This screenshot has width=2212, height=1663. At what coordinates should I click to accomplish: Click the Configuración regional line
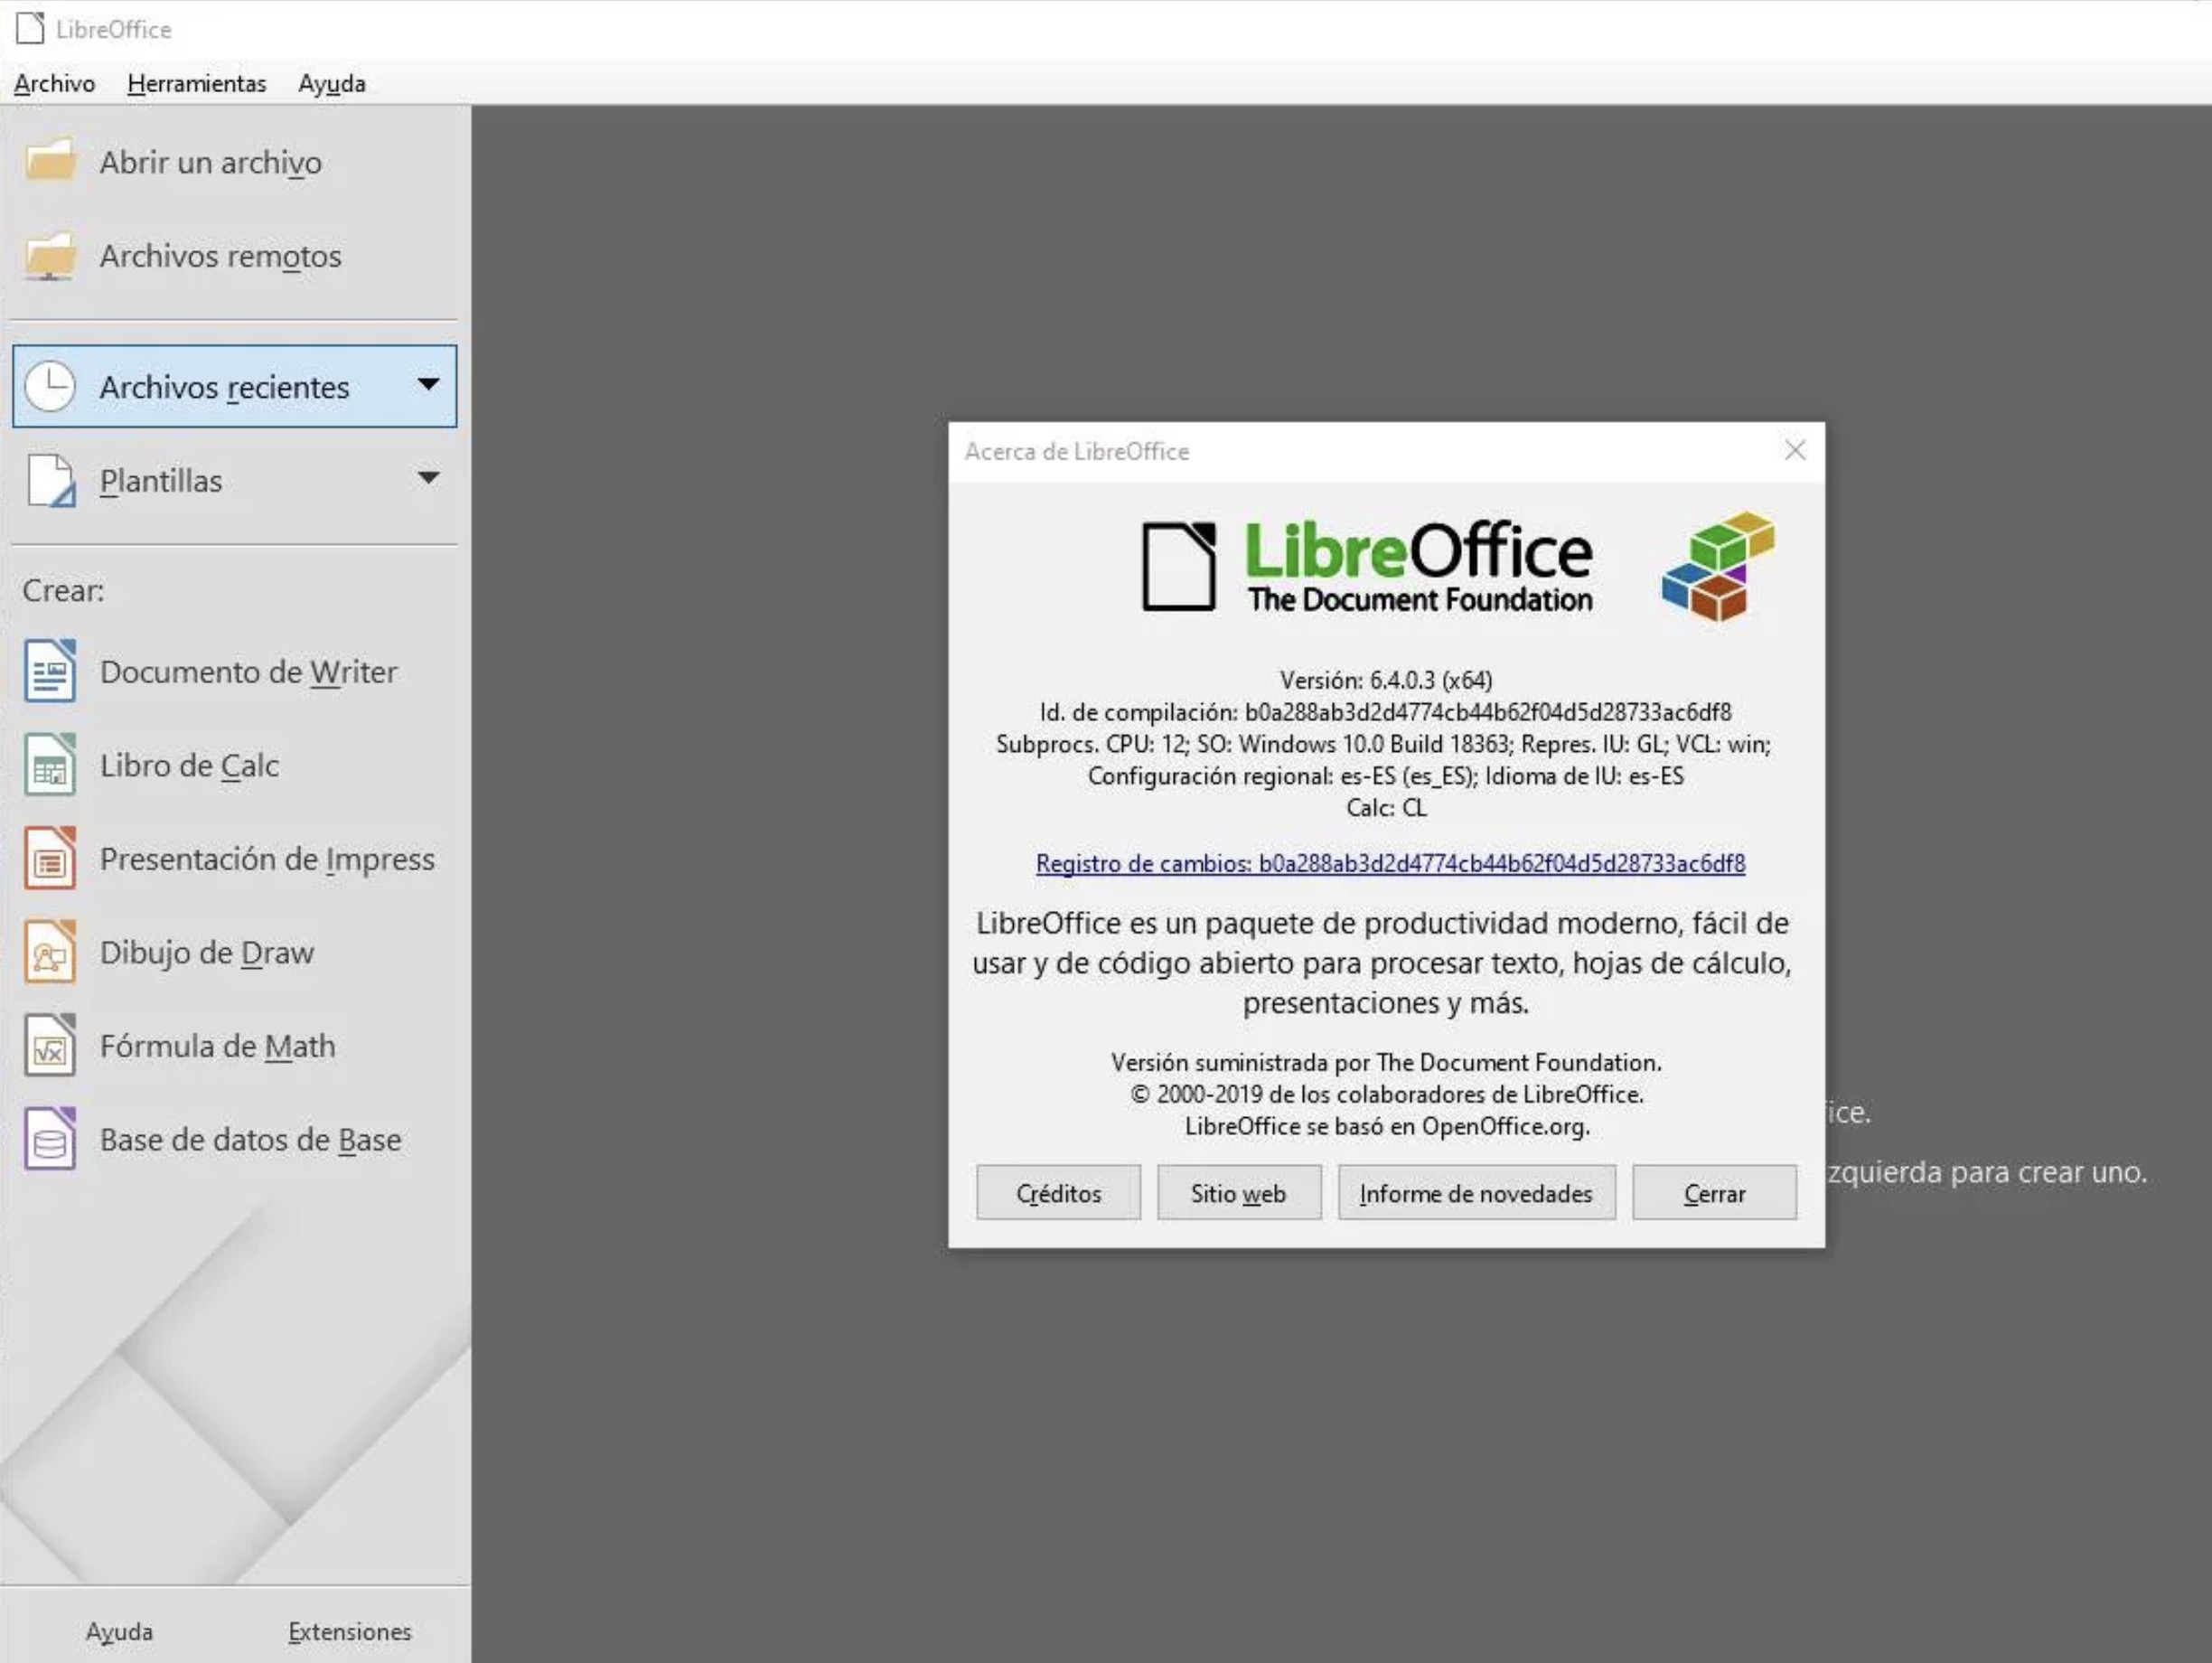pyautogui.click(x=1386, y=776)
